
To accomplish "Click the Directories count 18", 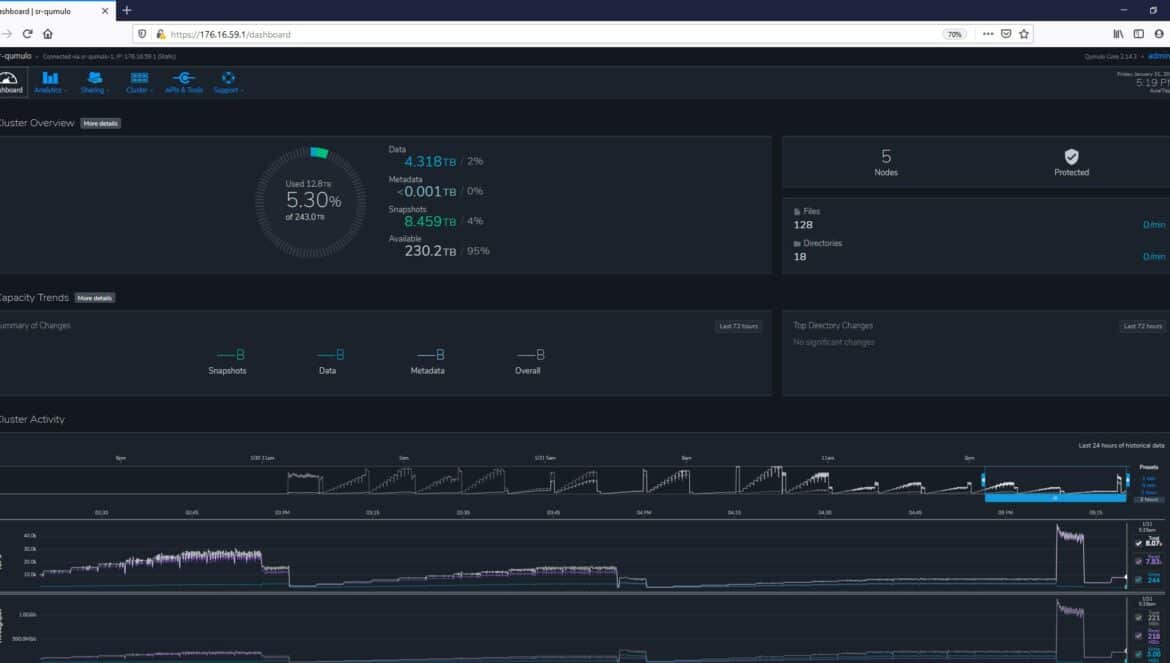I will click(800, 257).
